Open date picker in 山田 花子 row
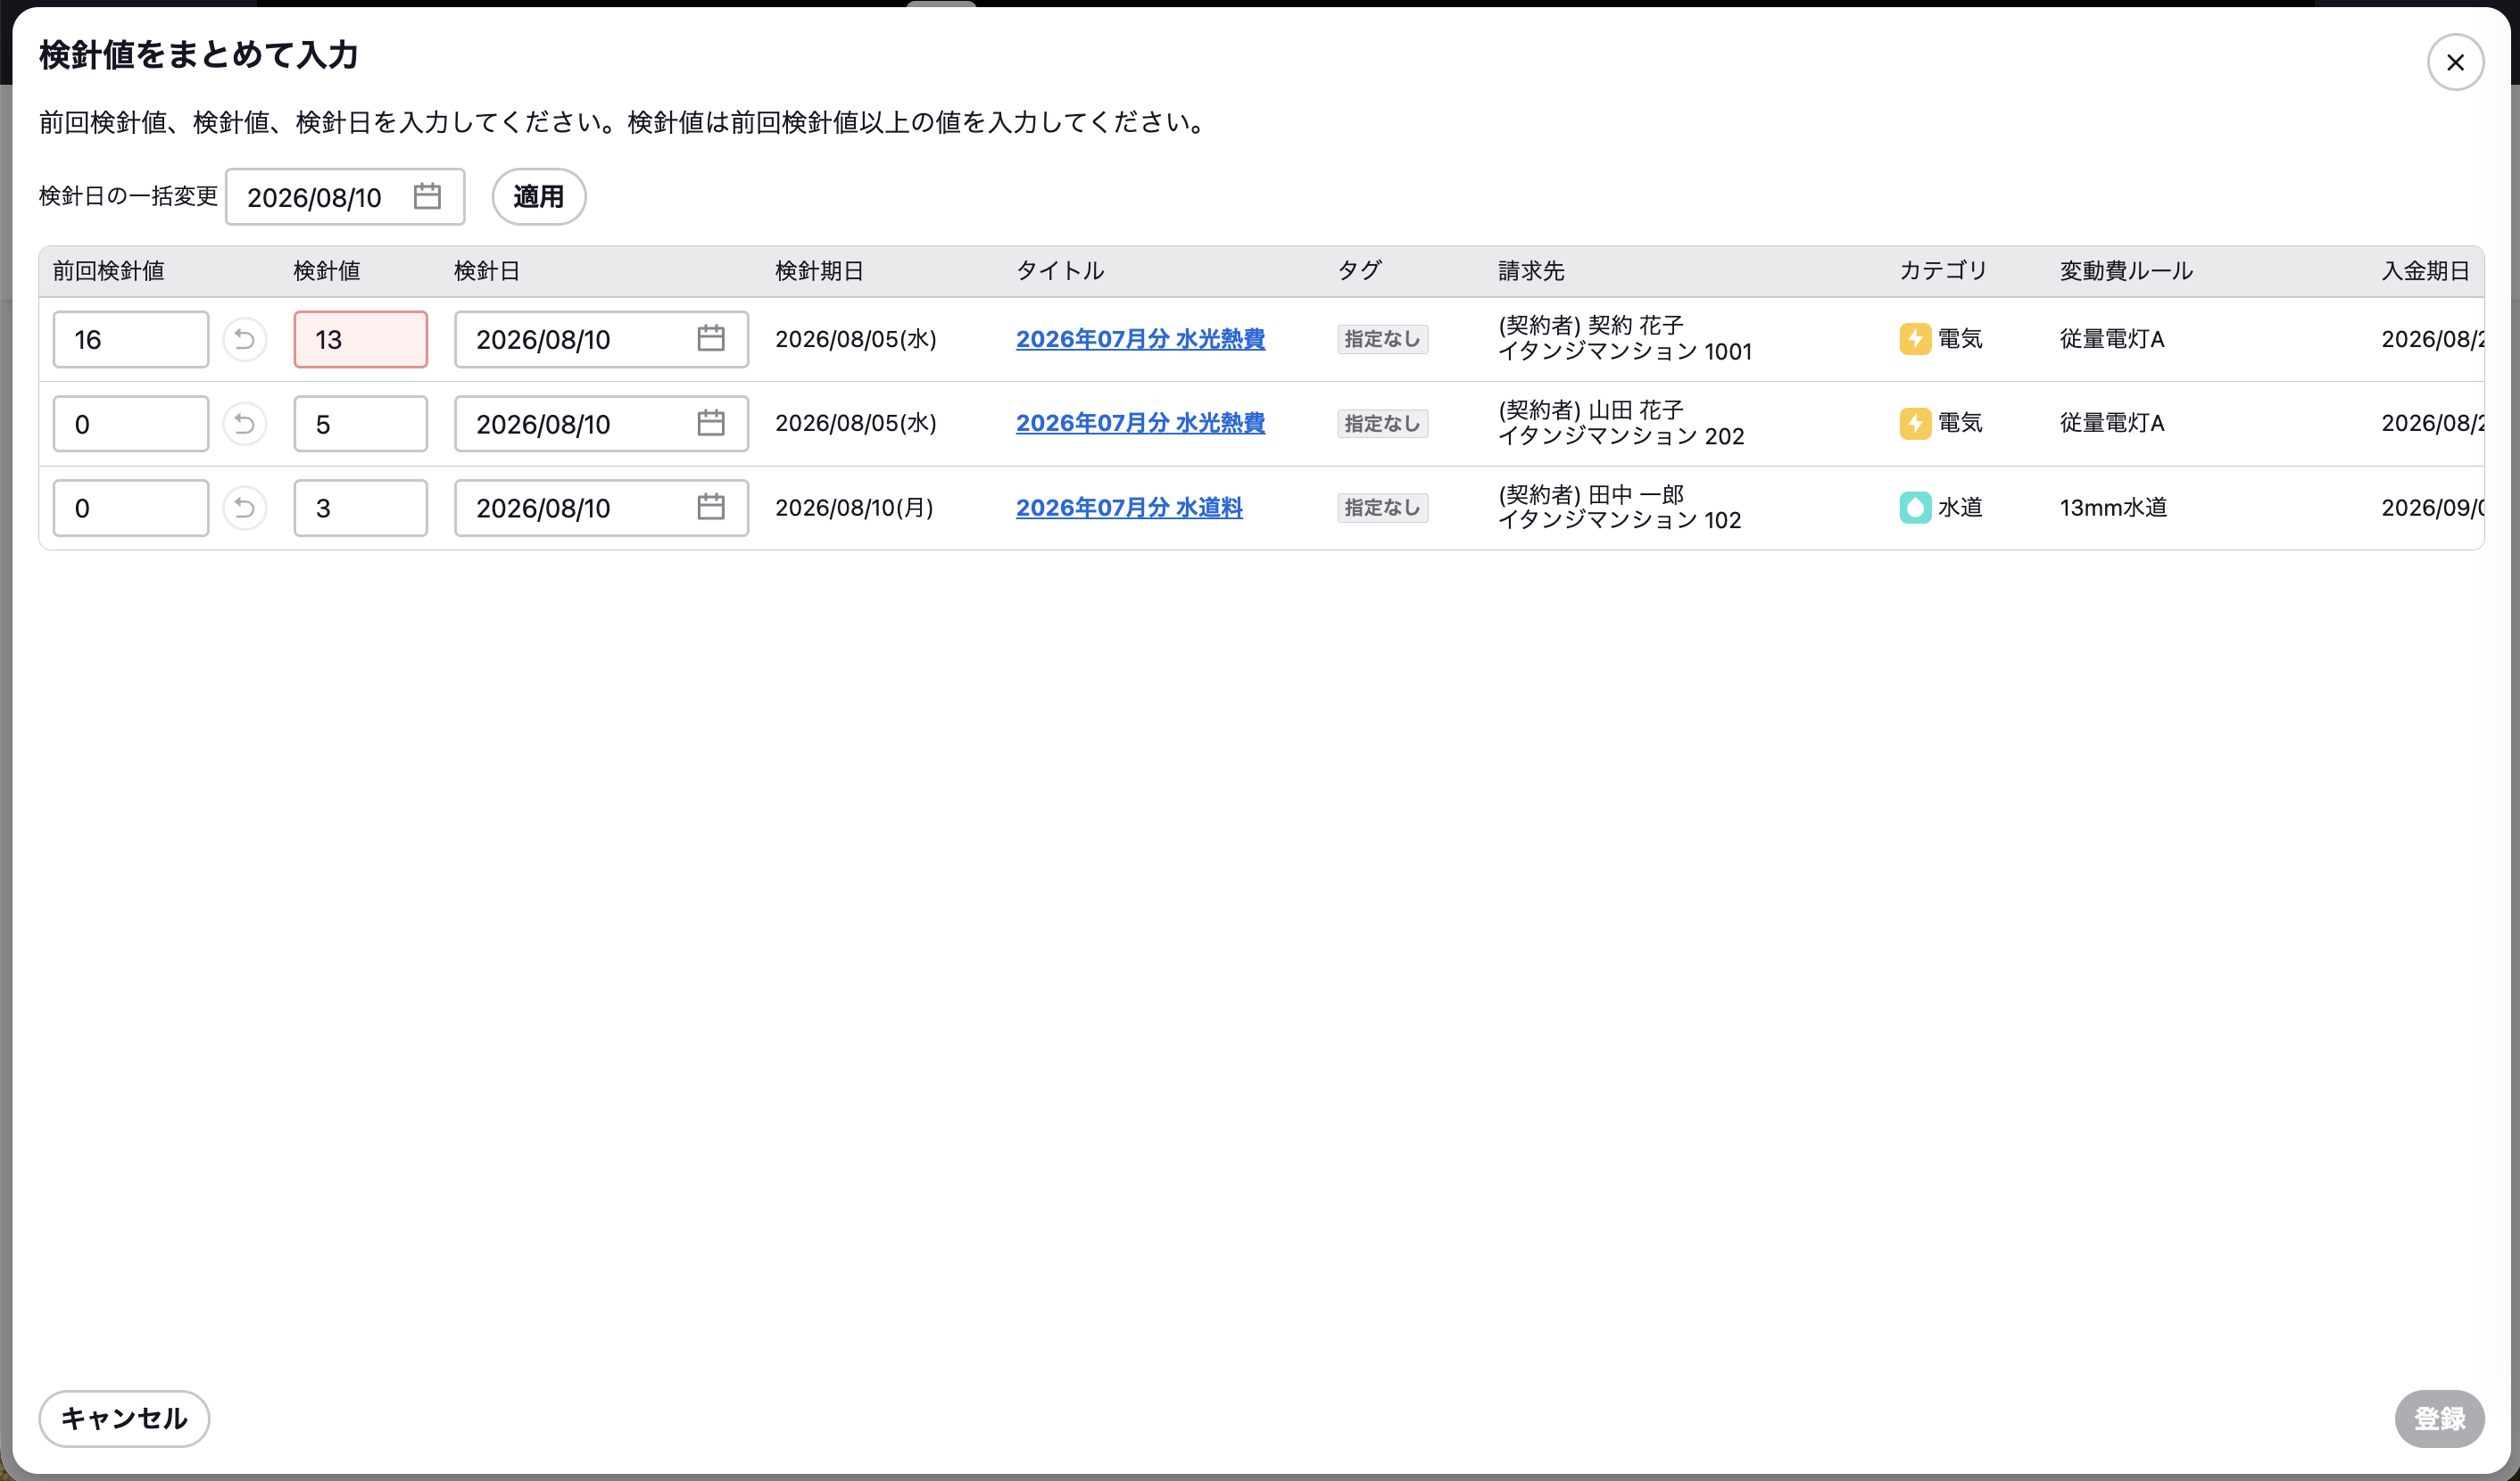The width and height of the screenshot is (2520, 1481). pyautogui.click(x=711, y=424)
